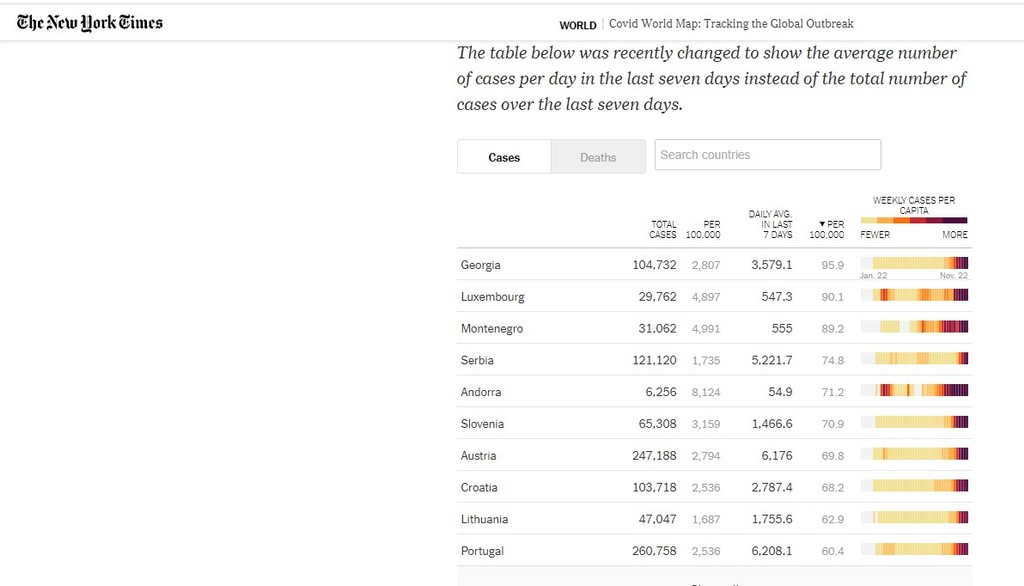Click the Georgia weekly cases heat strip
Viewport: 1024px width, 586px height.
tap(914, 263)
